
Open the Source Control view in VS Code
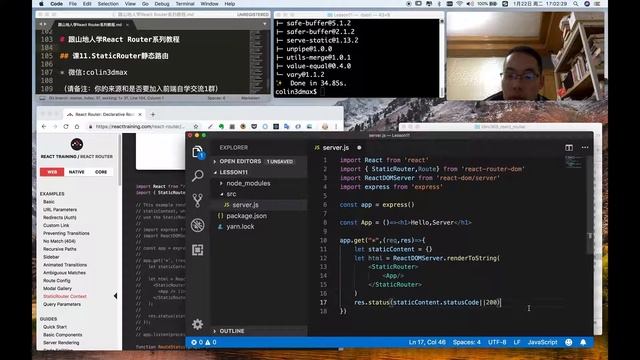point(198,200)
